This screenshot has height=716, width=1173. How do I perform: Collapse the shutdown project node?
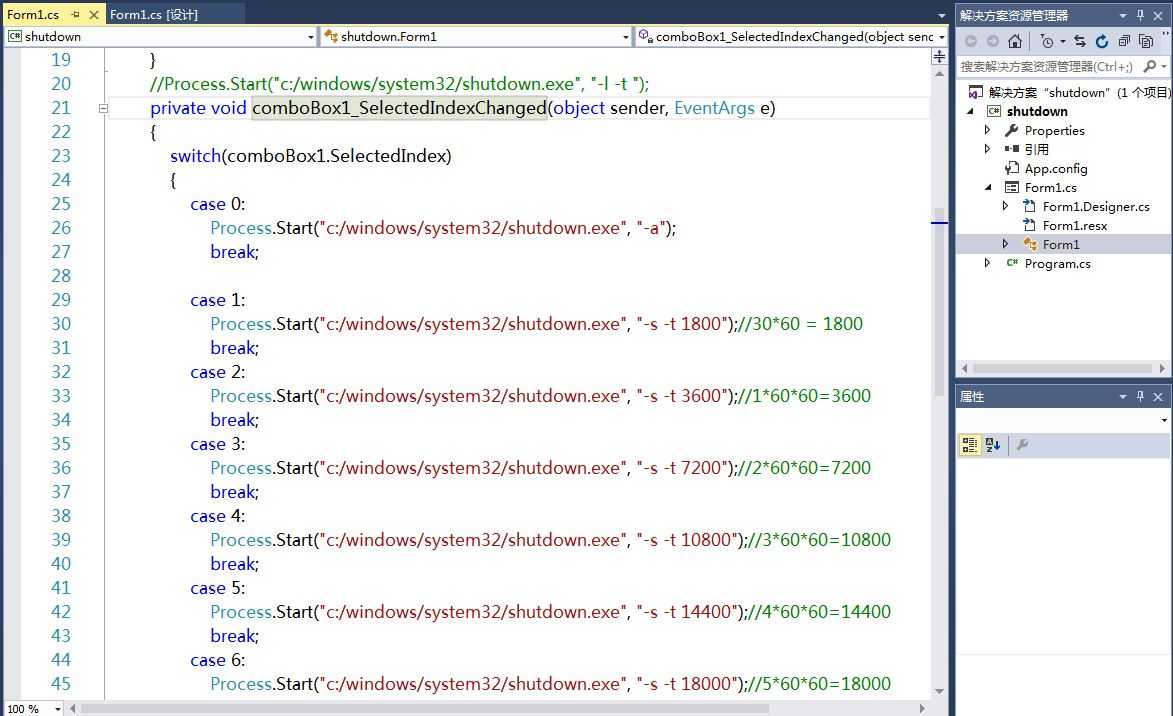[x=971, y=111]
